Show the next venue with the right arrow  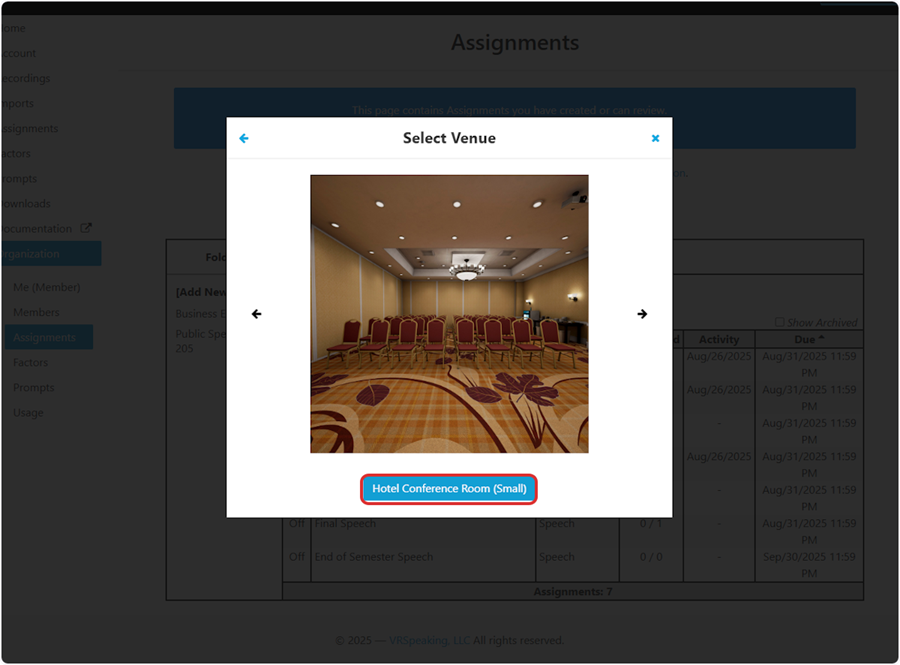642,314
